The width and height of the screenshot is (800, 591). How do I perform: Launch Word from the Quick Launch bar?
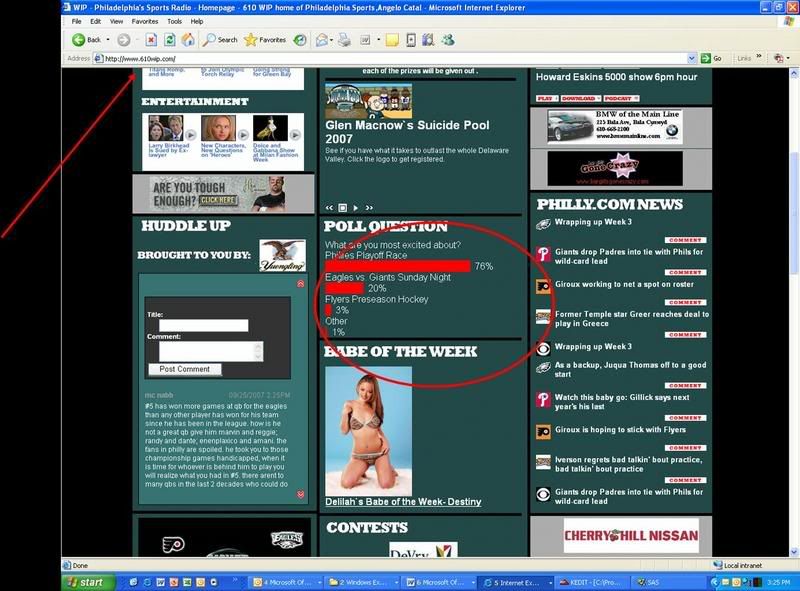click(160, 582)
